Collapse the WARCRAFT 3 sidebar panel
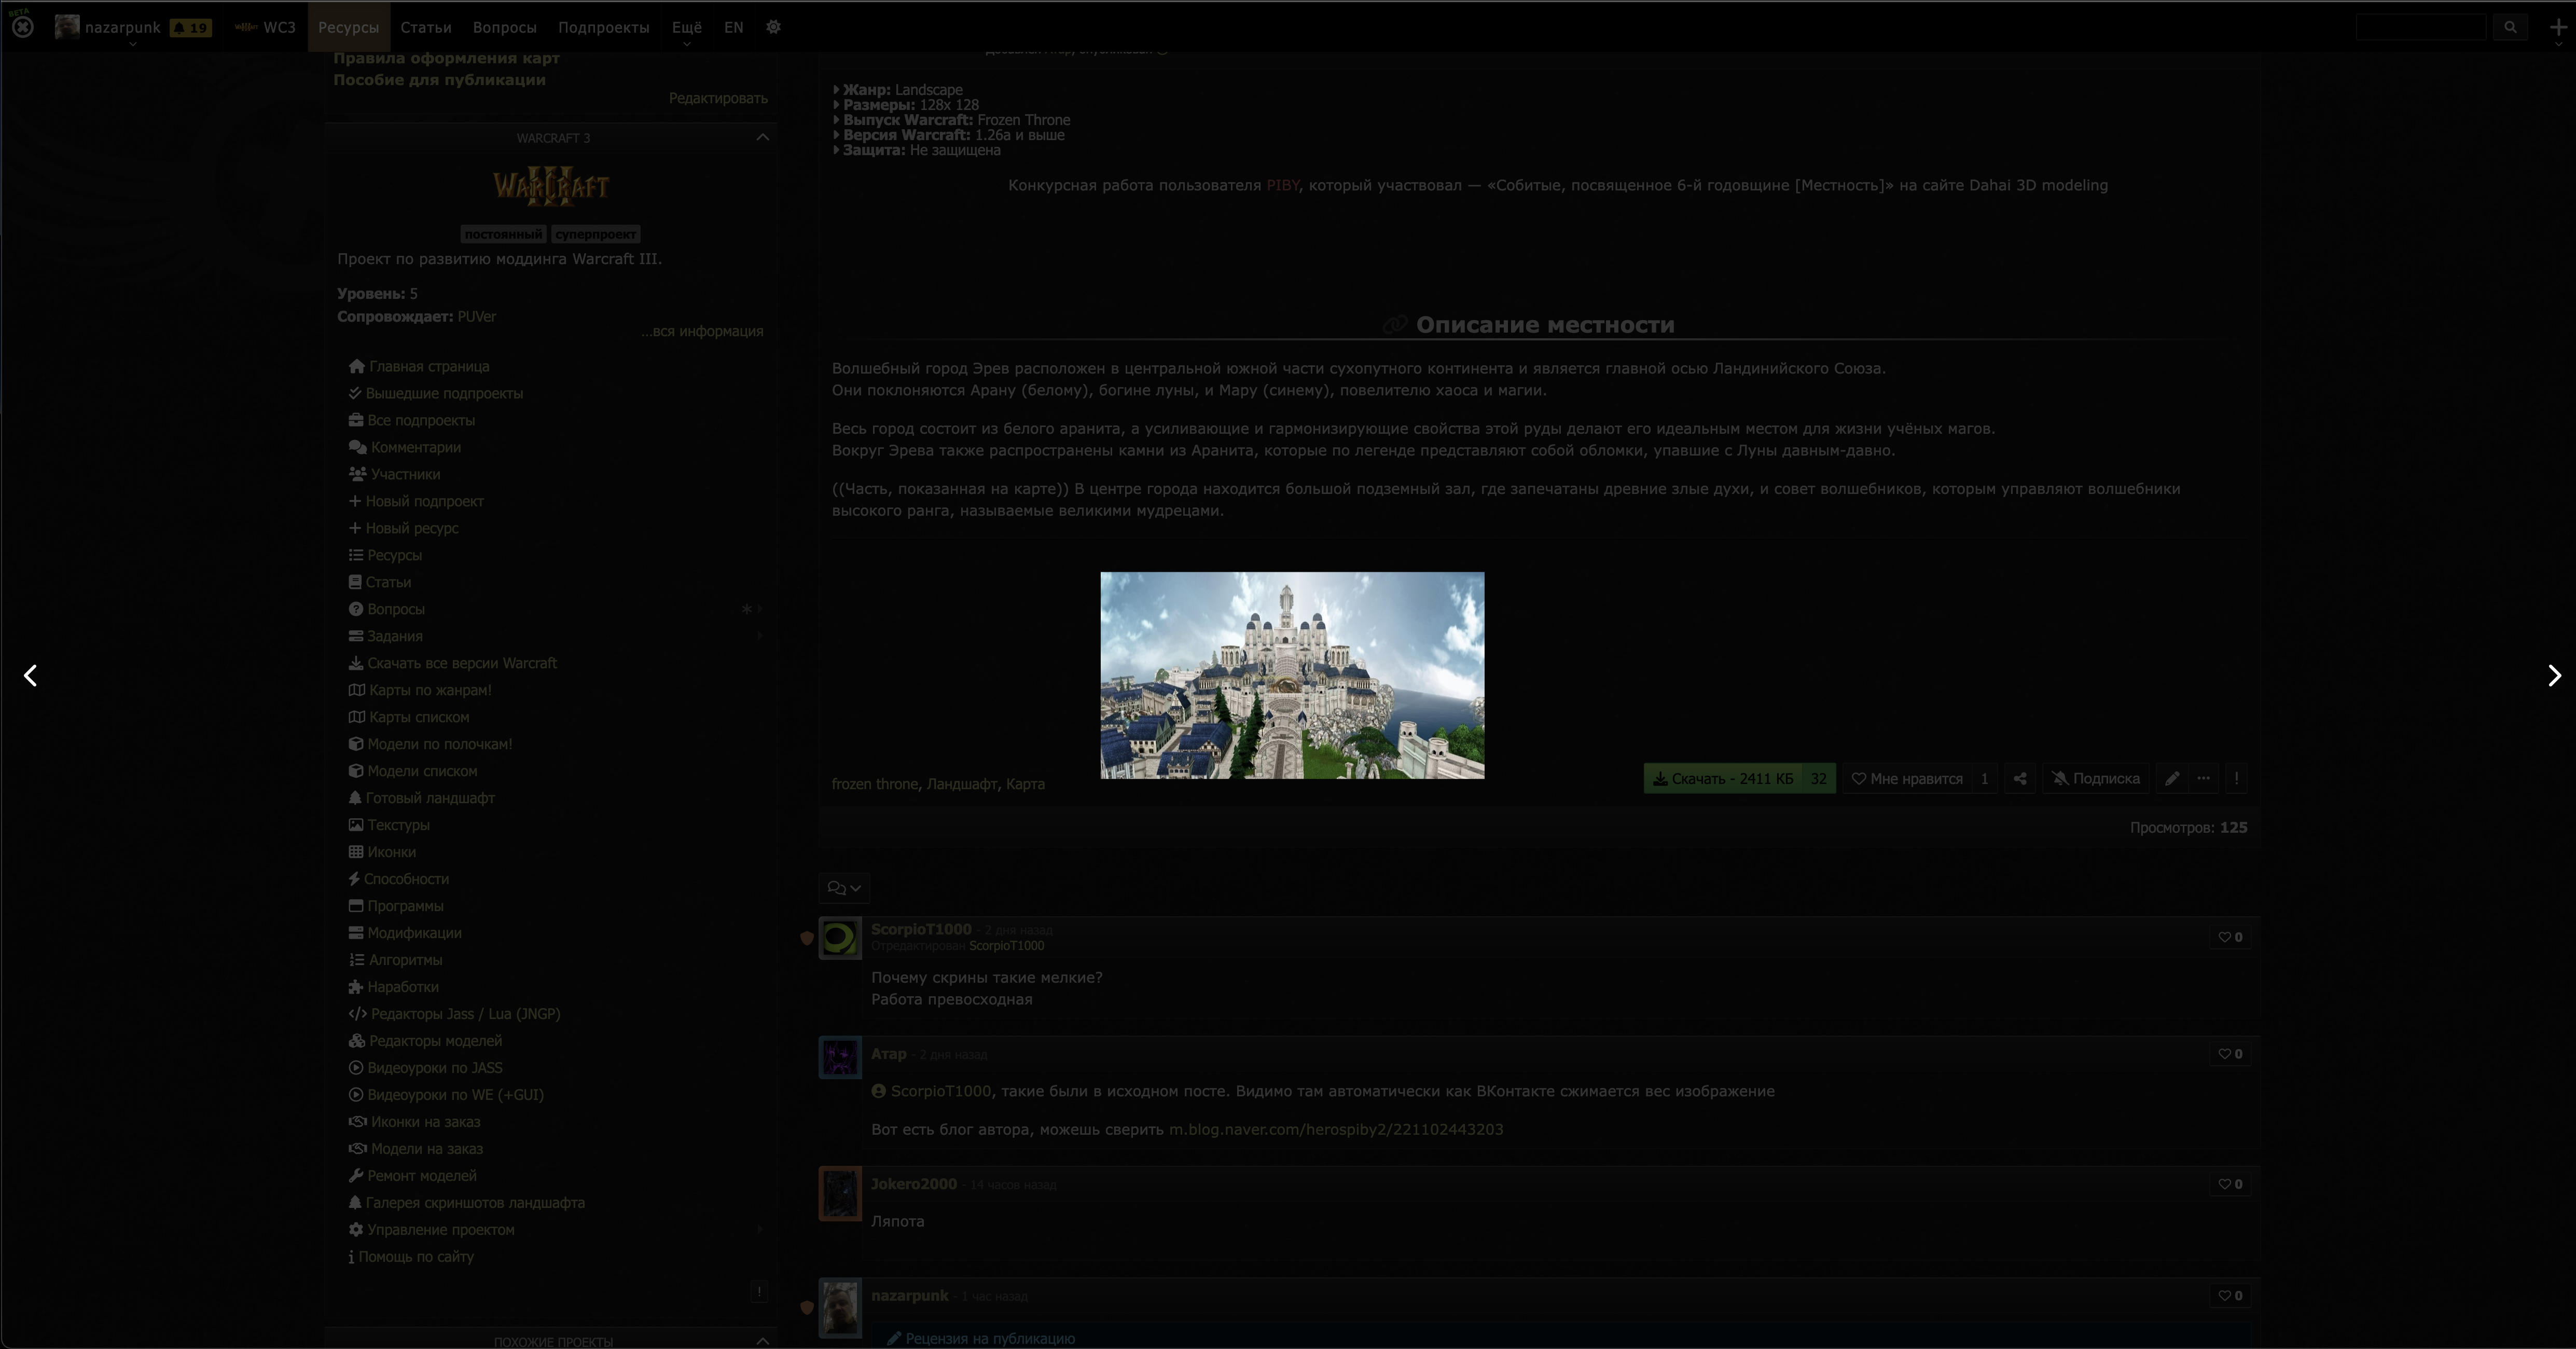This screenshot has width=2576, height=1349. (763, 138)
